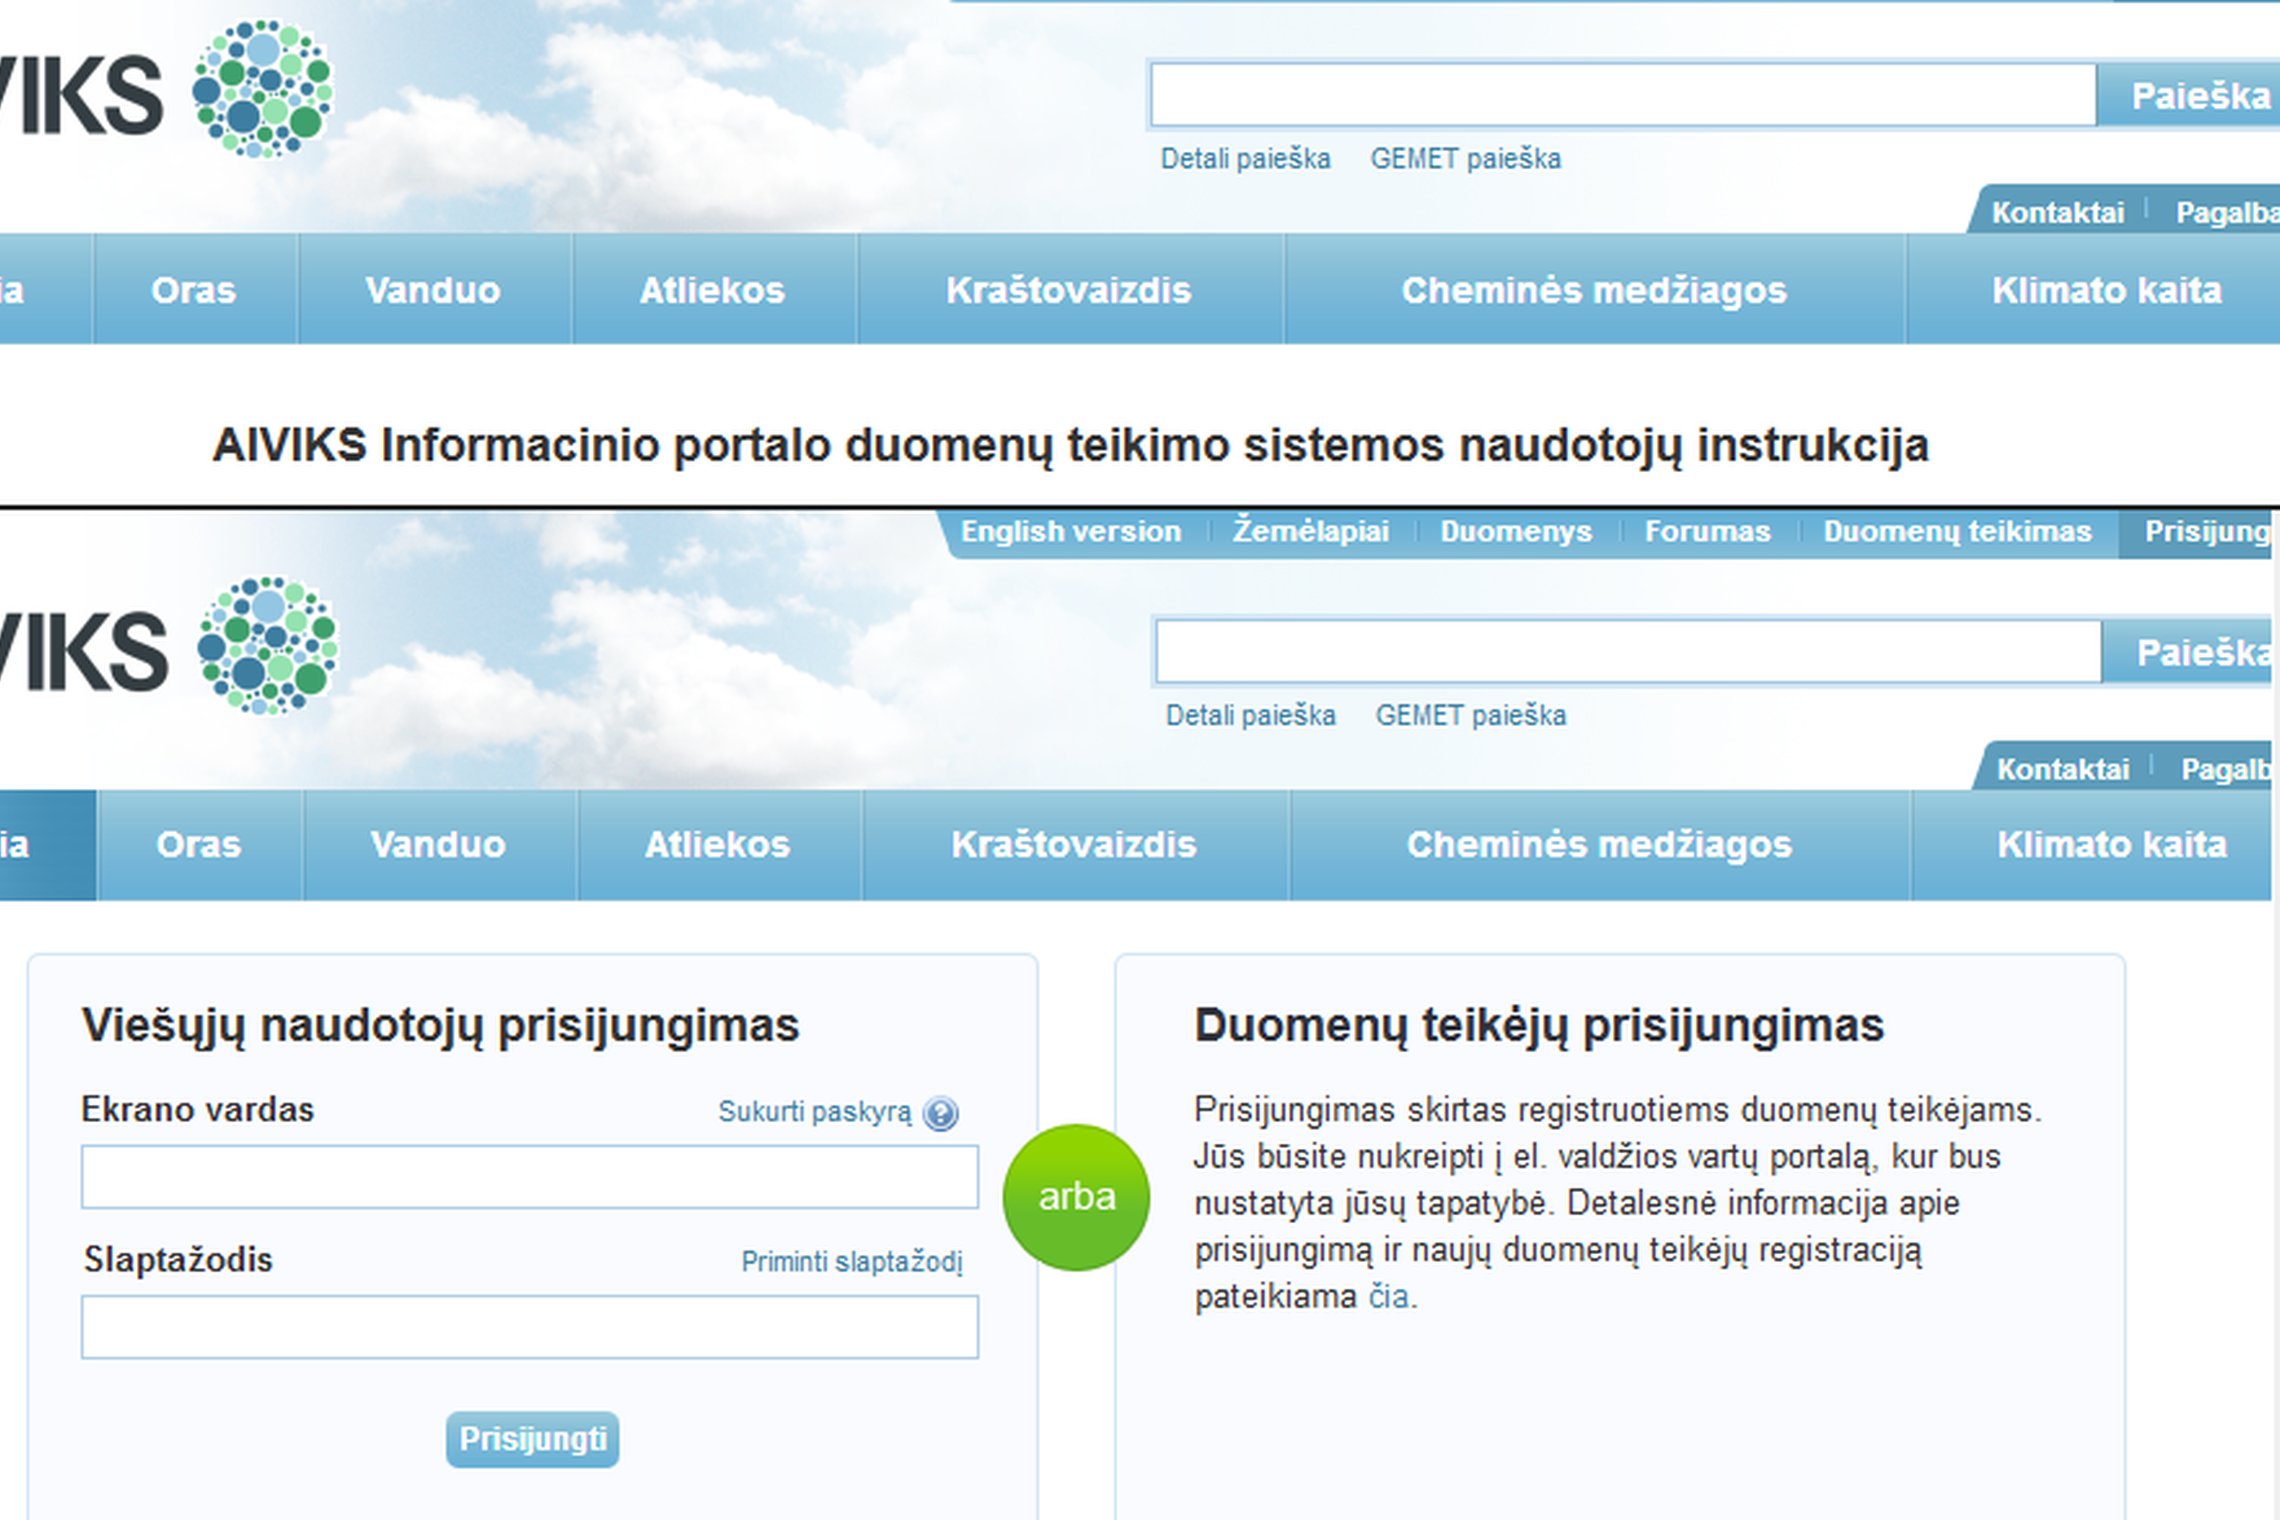Open GEMET paieška in the topmost header
Viewport: 2280px width, 1520px height.
point(1465,159)
